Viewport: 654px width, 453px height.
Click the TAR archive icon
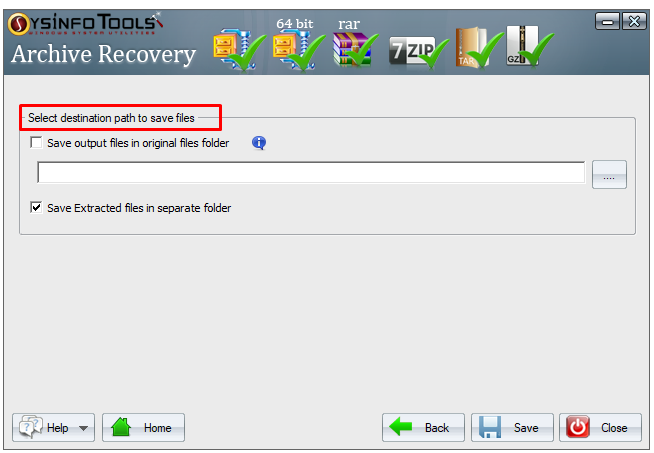point(479,48)
